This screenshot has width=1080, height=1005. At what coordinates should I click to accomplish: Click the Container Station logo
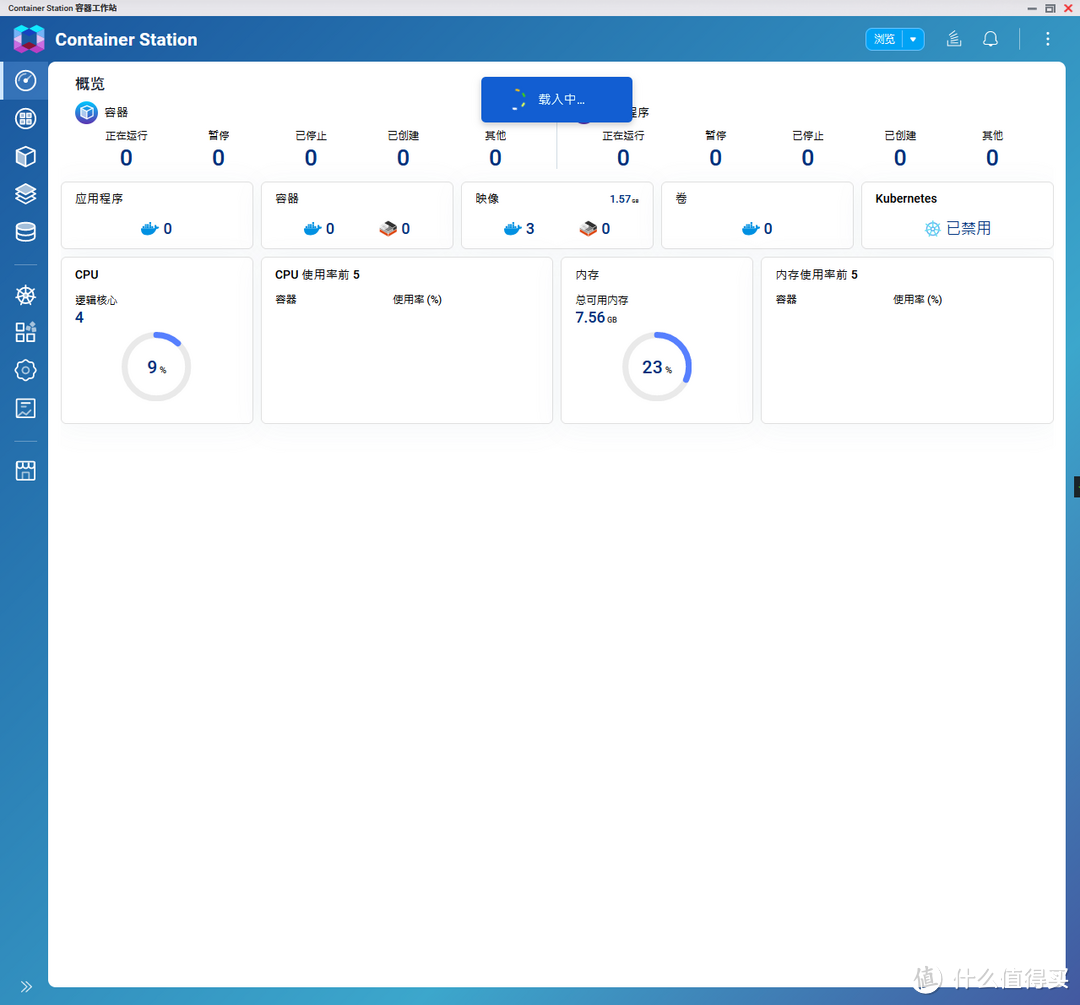pos(29,39)
